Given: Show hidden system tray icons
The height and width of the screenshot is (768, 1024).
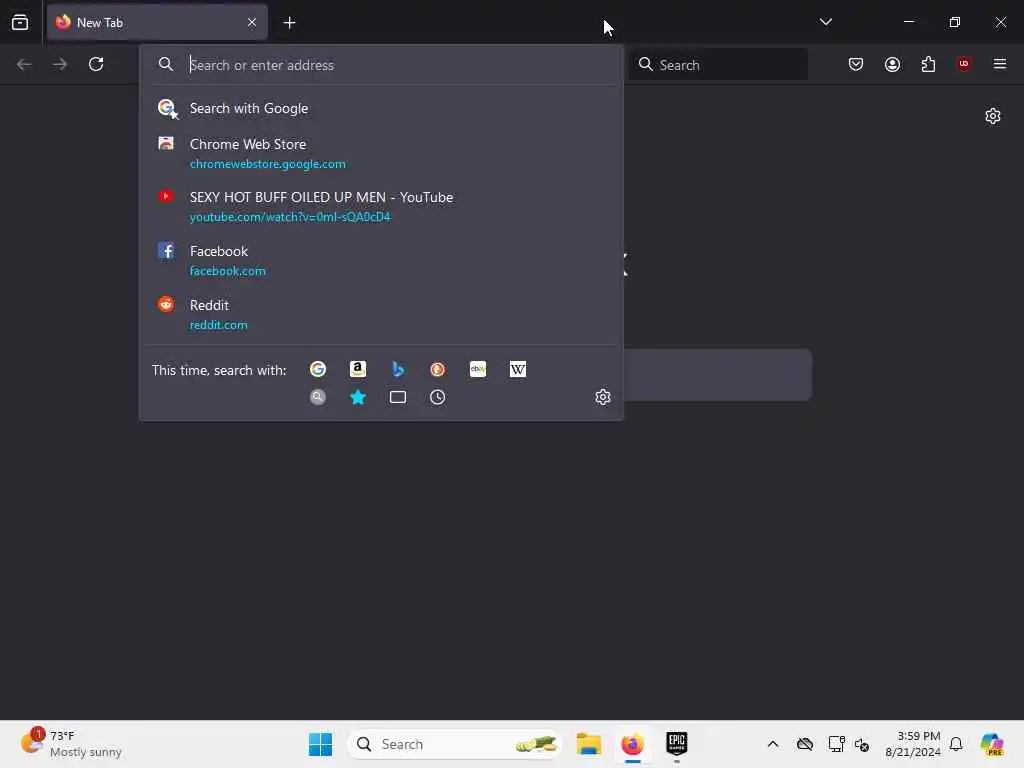Looking at the screenshot, I should coord(773,744).
